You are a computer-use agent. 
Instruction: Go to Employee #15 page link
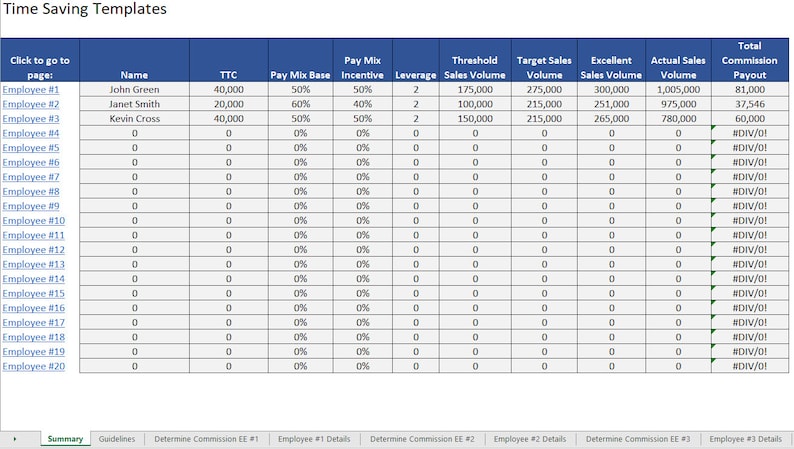click(x=33, y=294)
